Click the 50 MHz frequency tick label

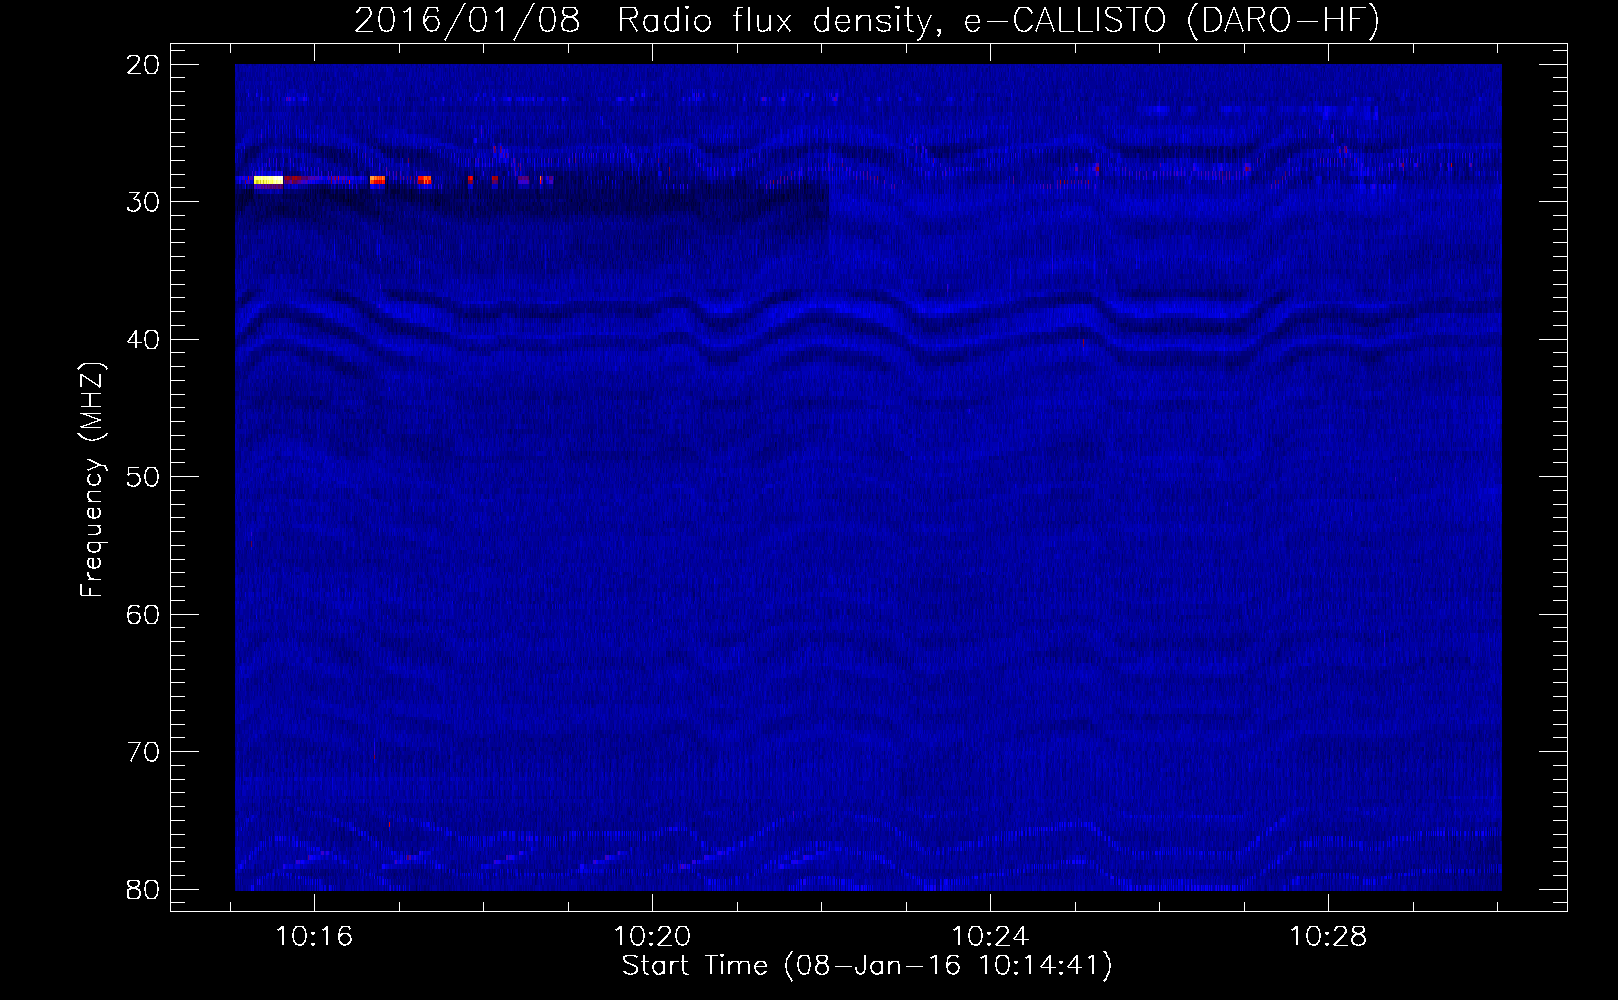[x=144, y=477]
